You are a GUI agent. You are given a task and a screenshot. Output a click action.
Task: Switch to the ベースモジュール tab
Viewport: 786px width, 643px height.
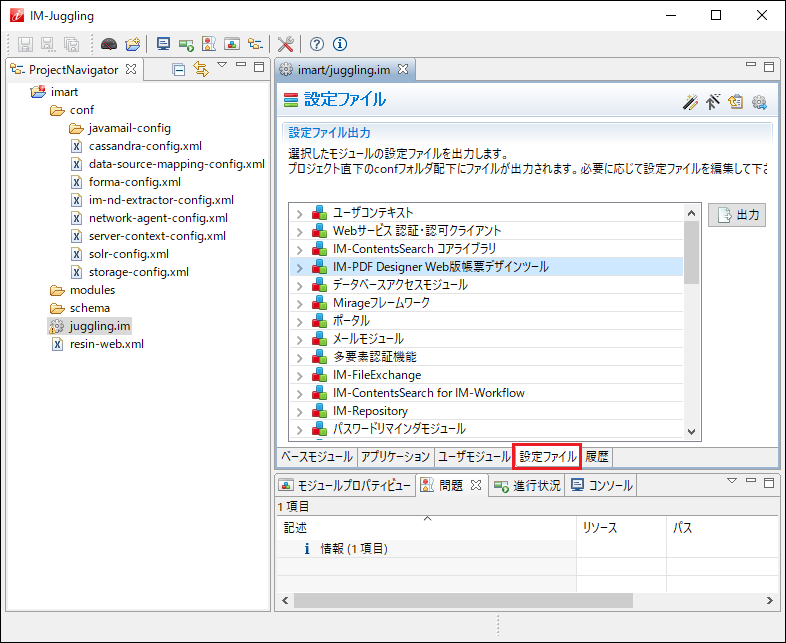[317, 457]
